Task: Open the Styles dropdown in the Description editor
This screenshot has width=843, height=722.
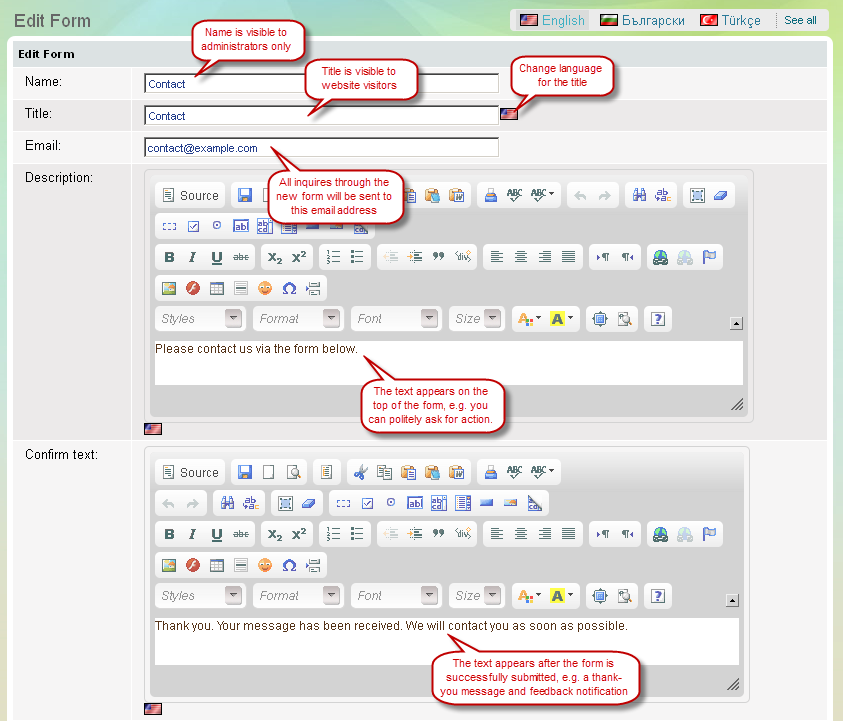Action: (200, 319)
